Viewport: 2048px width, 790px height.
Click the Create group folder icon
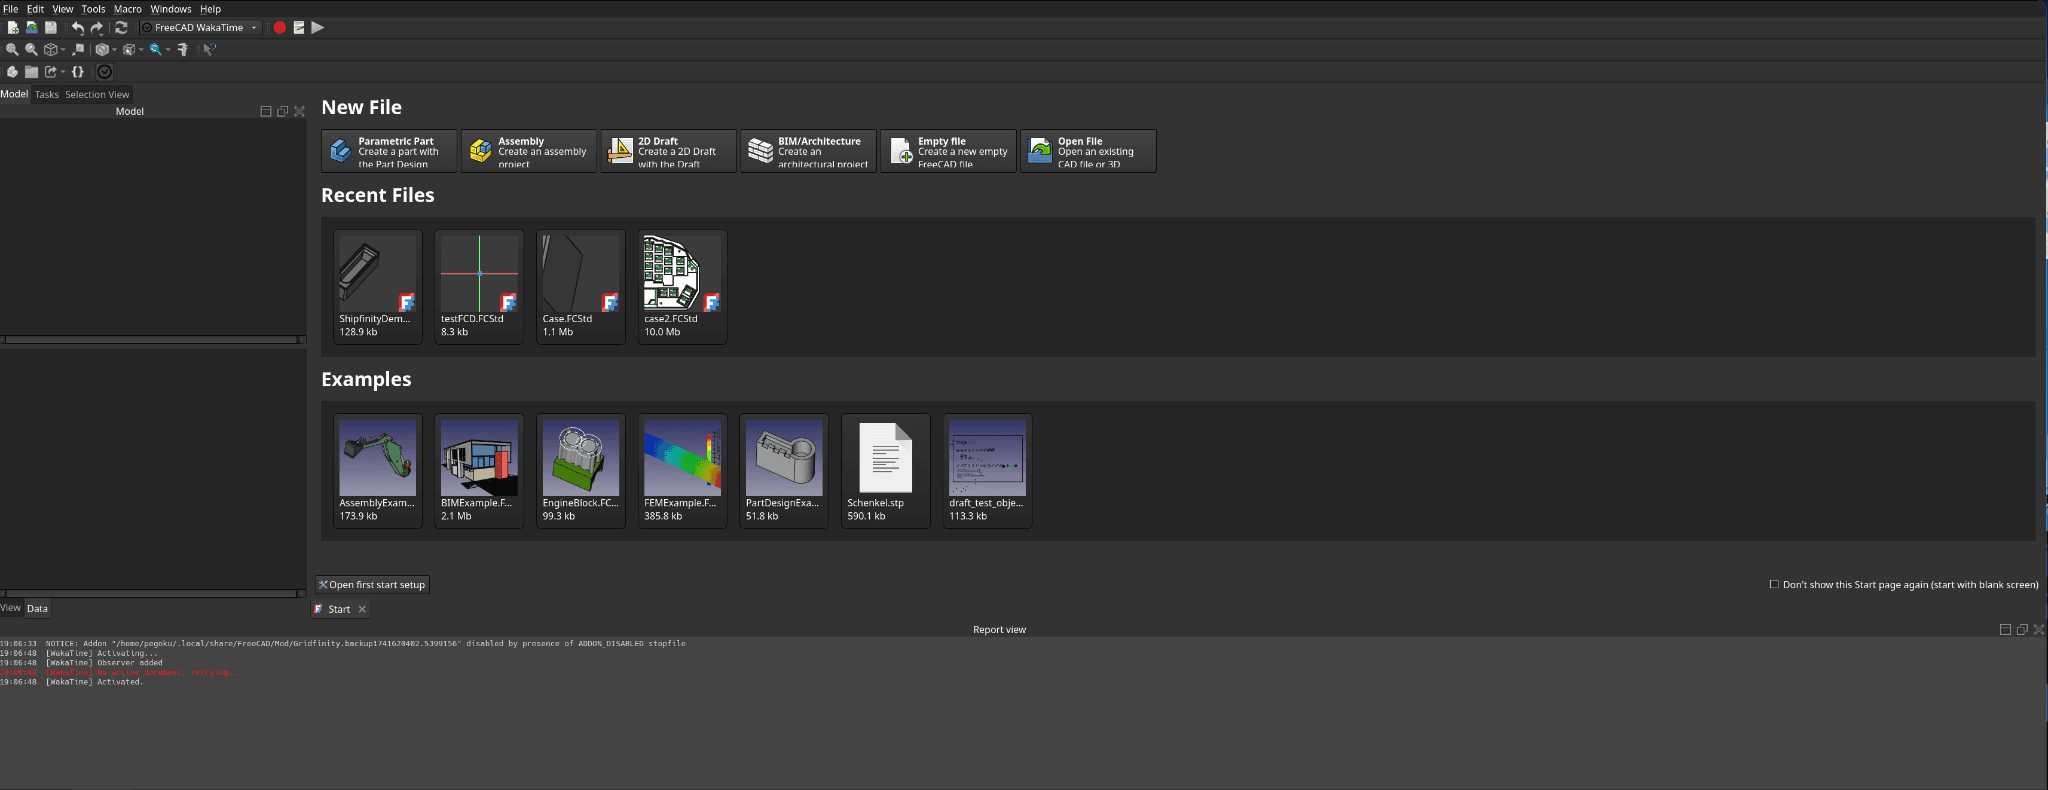[31, 72]
